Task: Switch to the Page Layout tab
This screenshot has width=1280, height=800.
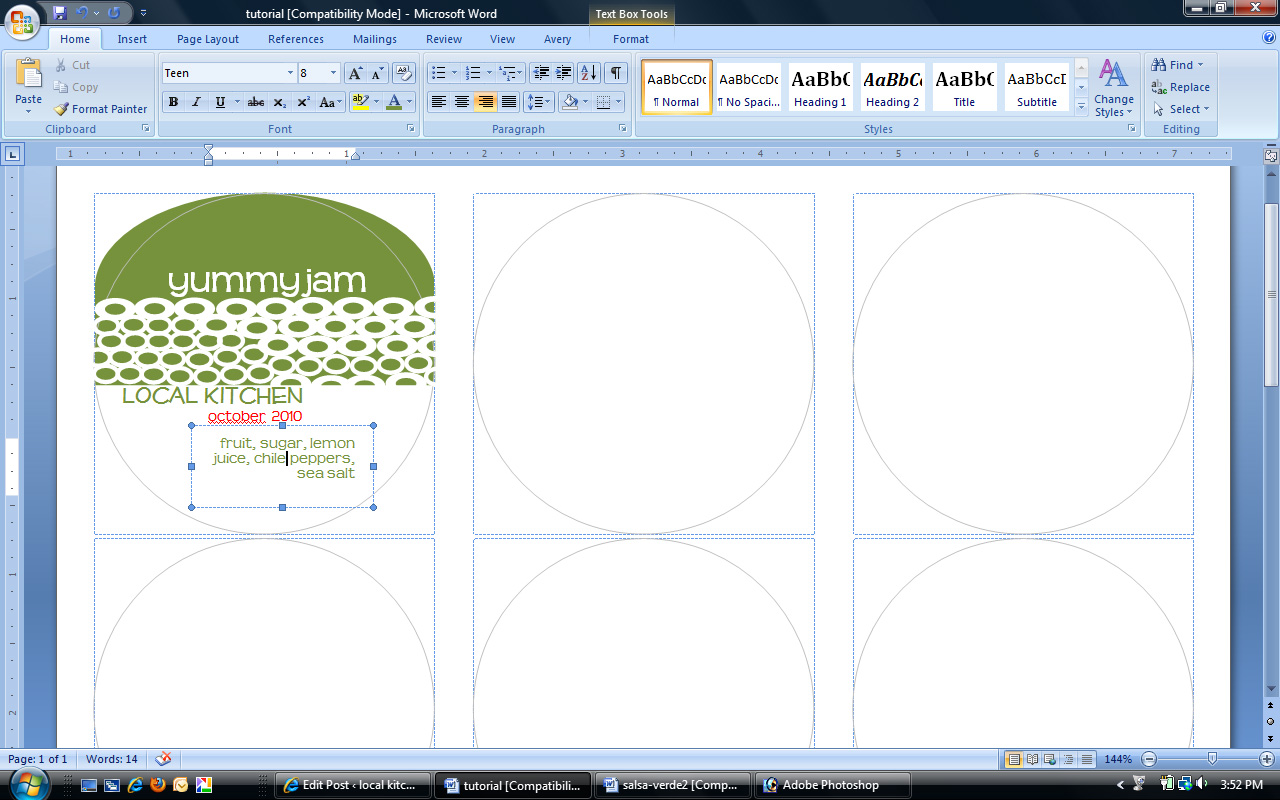Action: [x=208, y=39]
